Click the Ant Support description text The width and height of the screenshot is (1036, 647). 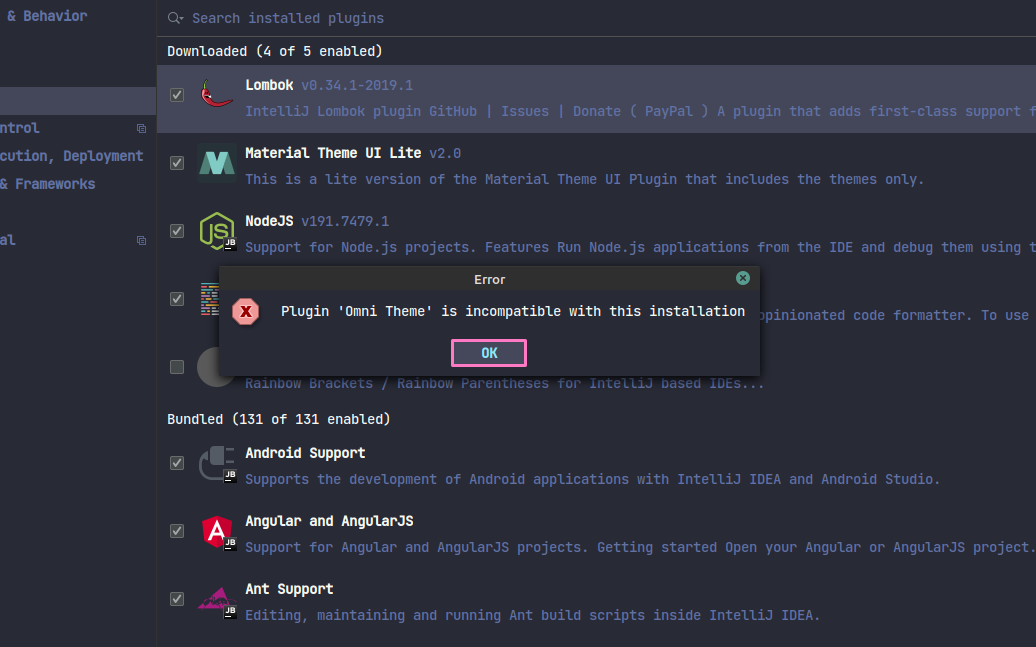point(533,616)
